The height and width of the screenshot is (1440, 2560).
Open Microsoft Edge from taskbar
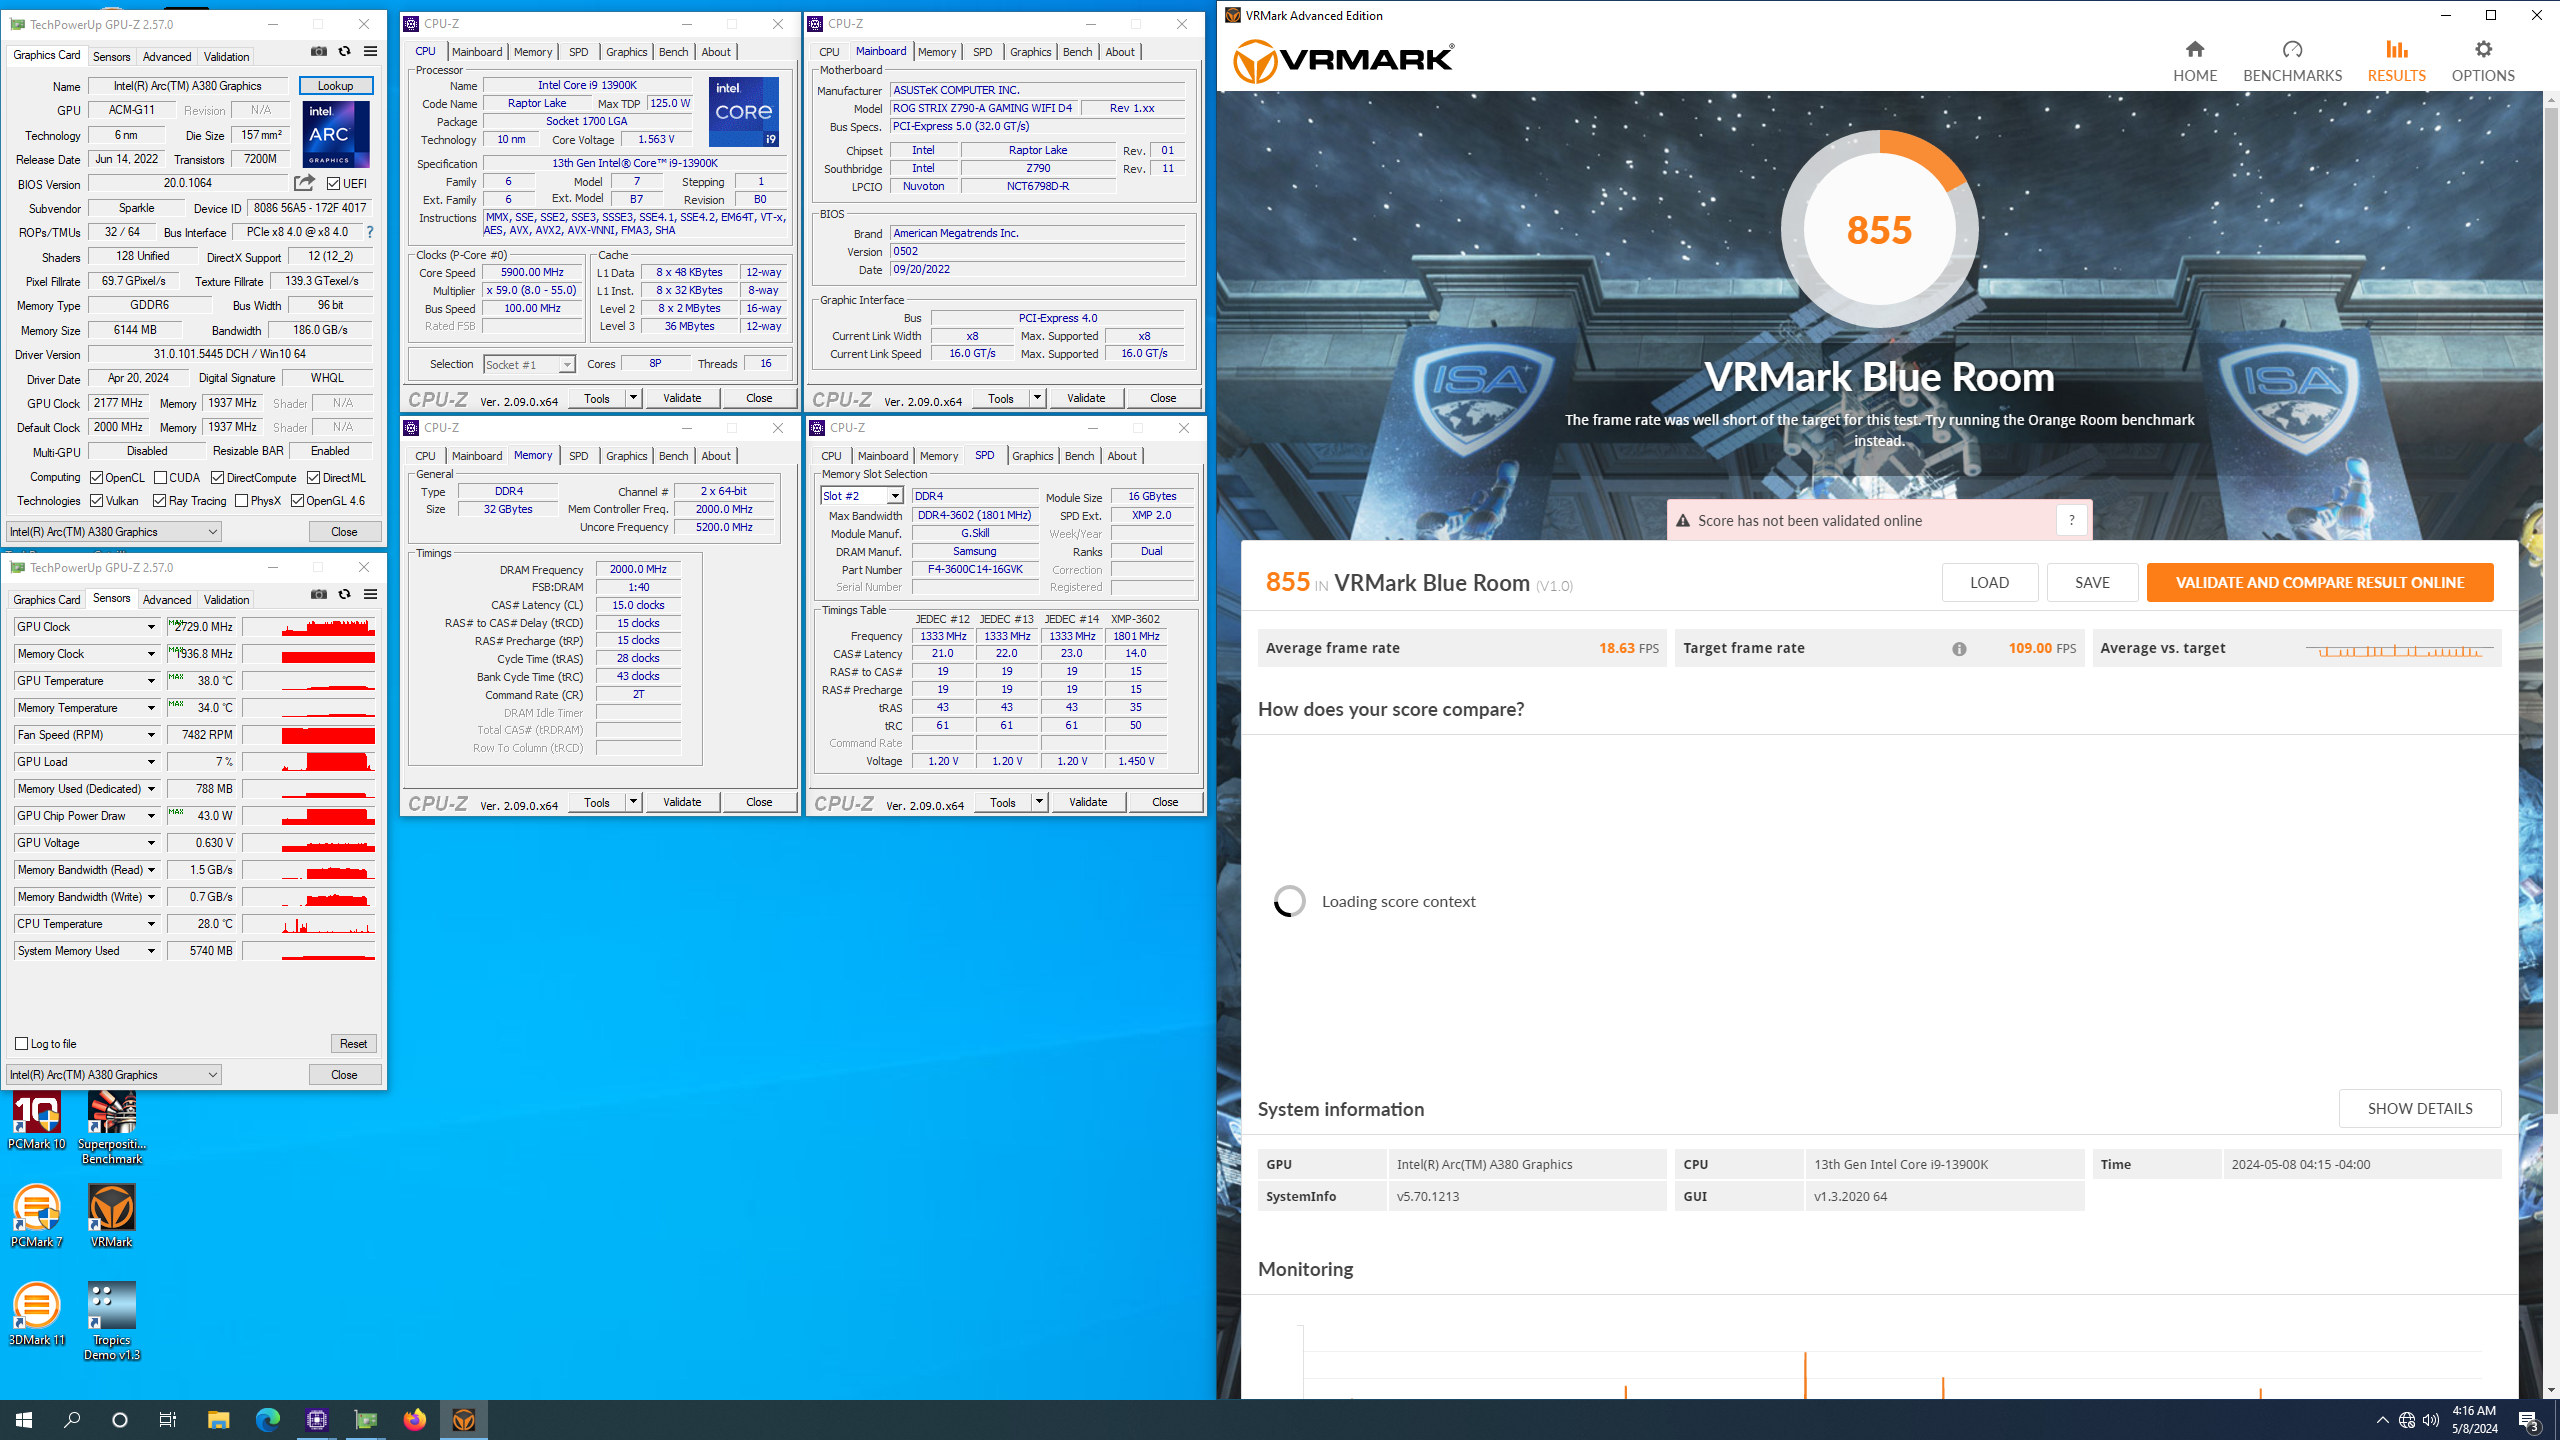[x=267, y=1419]
